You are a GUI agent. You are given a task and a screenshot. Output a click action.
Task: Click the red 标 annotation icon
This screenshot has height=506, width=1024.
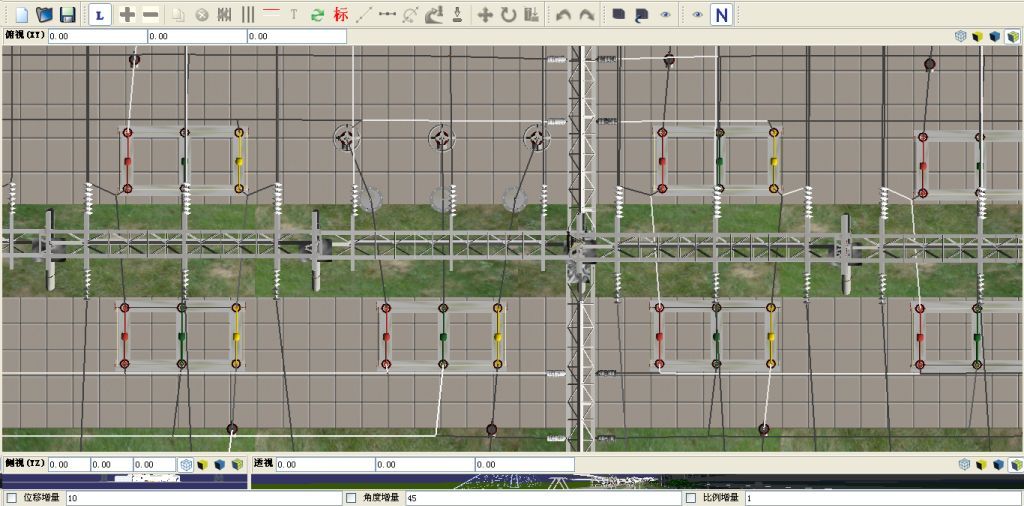click(x=341, y=15)
